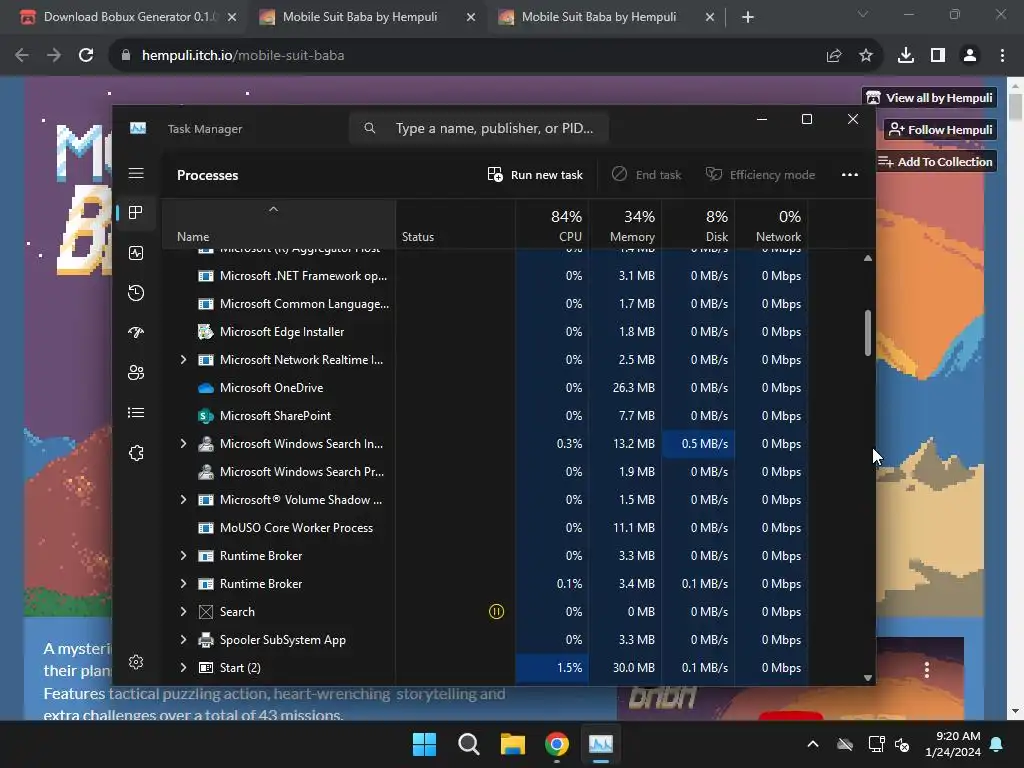Open a new Chrome tab

(x=748, y=18)
